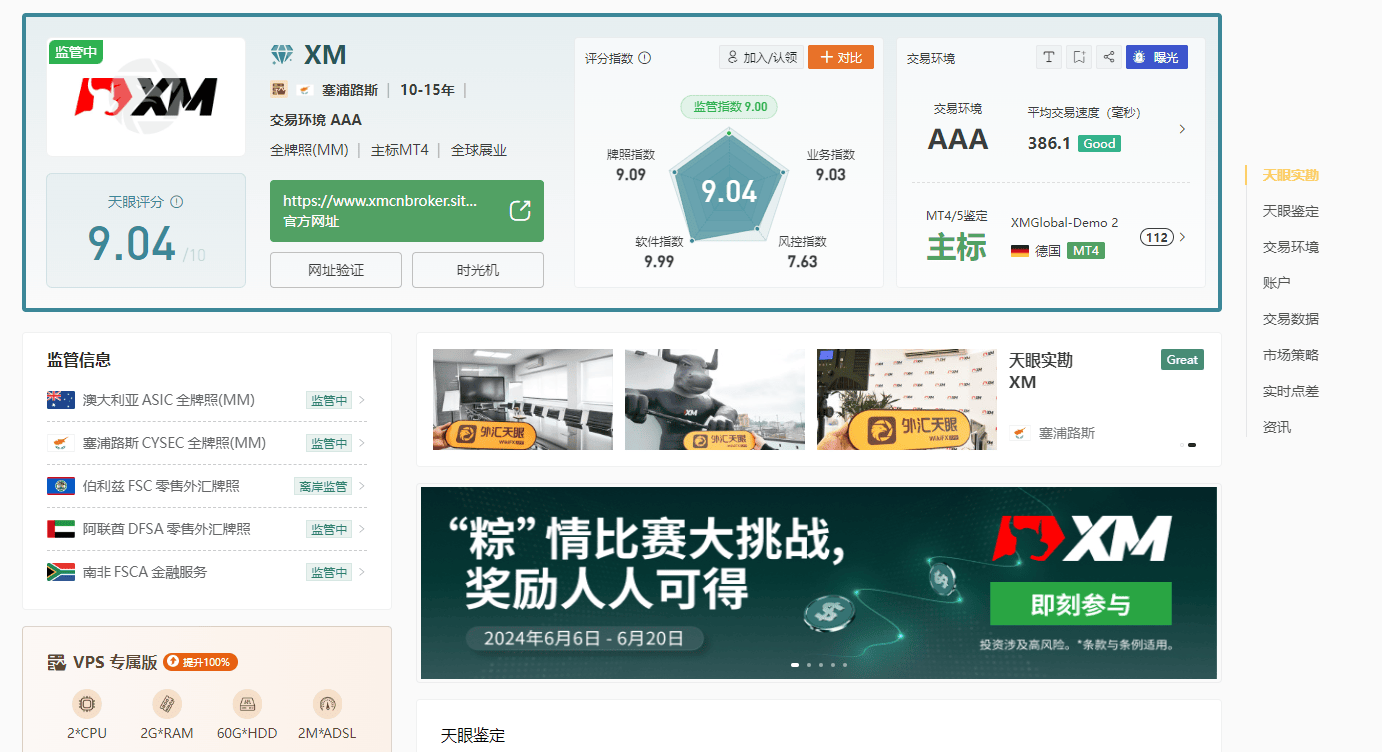
Task: Click the green Good speed badge
Action: 1099,143
